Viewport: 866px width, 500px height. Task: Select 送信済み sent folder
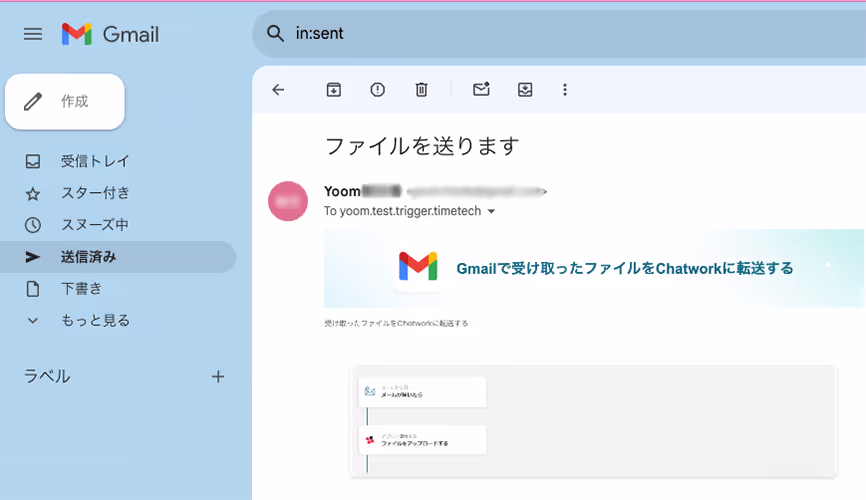tap(118, 257)
